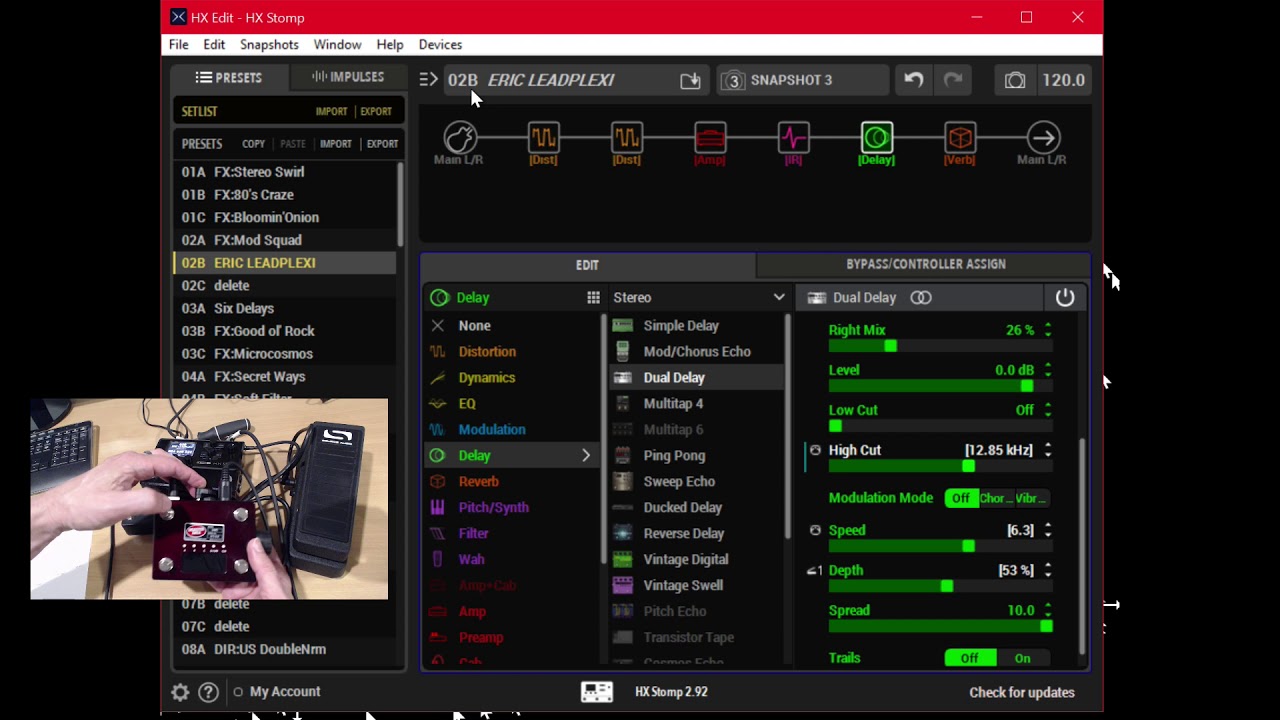Select the Main L/R output block
Screen dimensions: 1280x720
pyautogui.click(x=1043, y=138)
